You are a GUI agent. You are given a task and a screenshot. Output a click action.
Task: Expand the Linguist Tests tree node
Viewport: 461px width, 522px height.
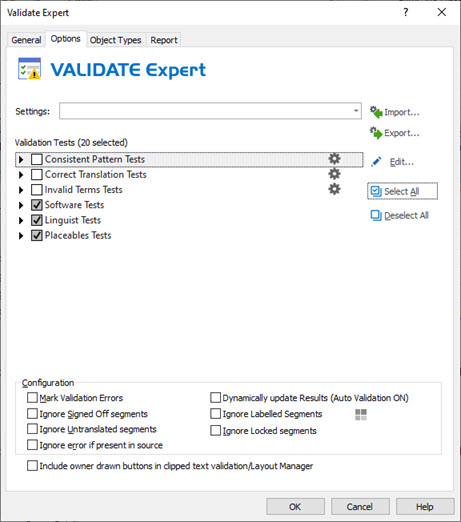[x=21, y=220]
